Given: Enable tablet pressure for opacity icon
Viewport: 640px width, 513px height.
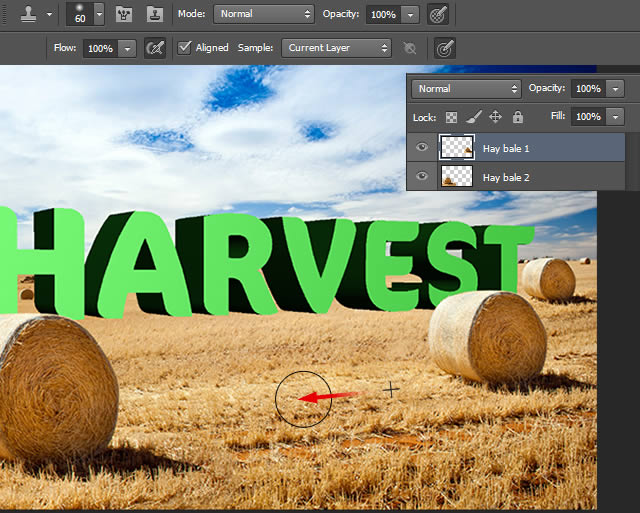Looking at the screenshot, I should (438, 14).
